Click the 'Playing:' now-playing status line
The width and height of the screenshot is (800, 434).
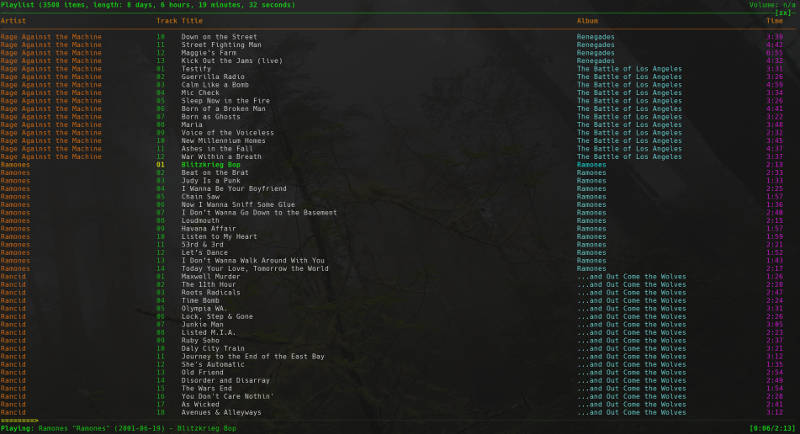click(120, 428)
